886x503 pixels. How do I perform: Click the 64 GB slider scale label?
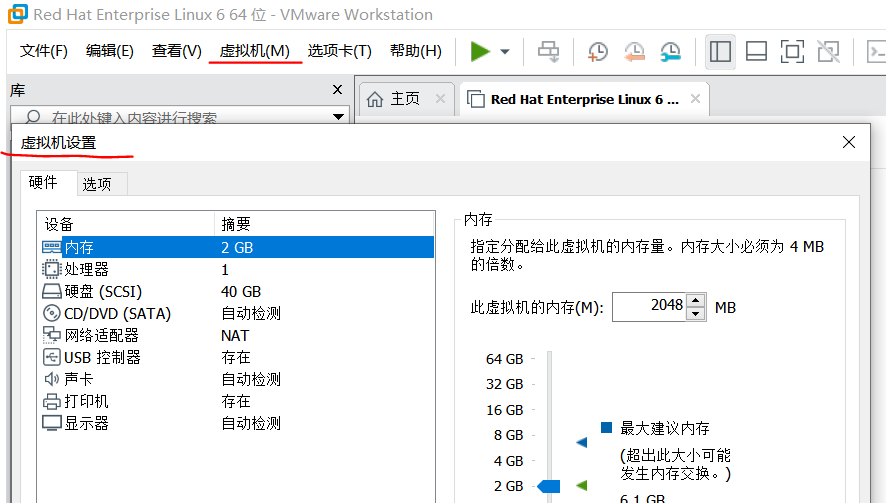(x=505, y=359)
